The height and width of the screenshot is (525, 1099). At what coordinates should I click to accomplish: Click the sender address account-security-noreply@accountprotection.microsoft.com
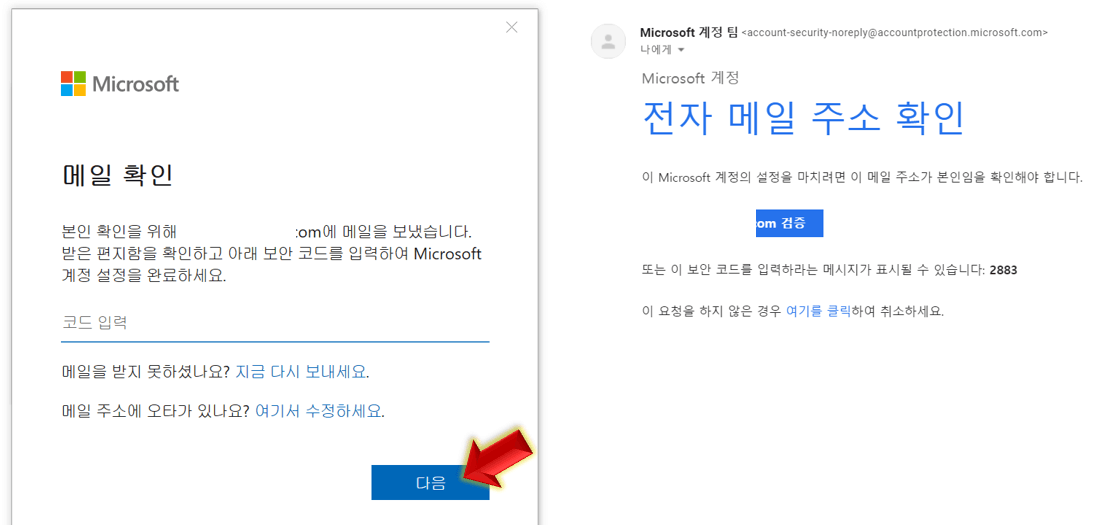(894, 33)
